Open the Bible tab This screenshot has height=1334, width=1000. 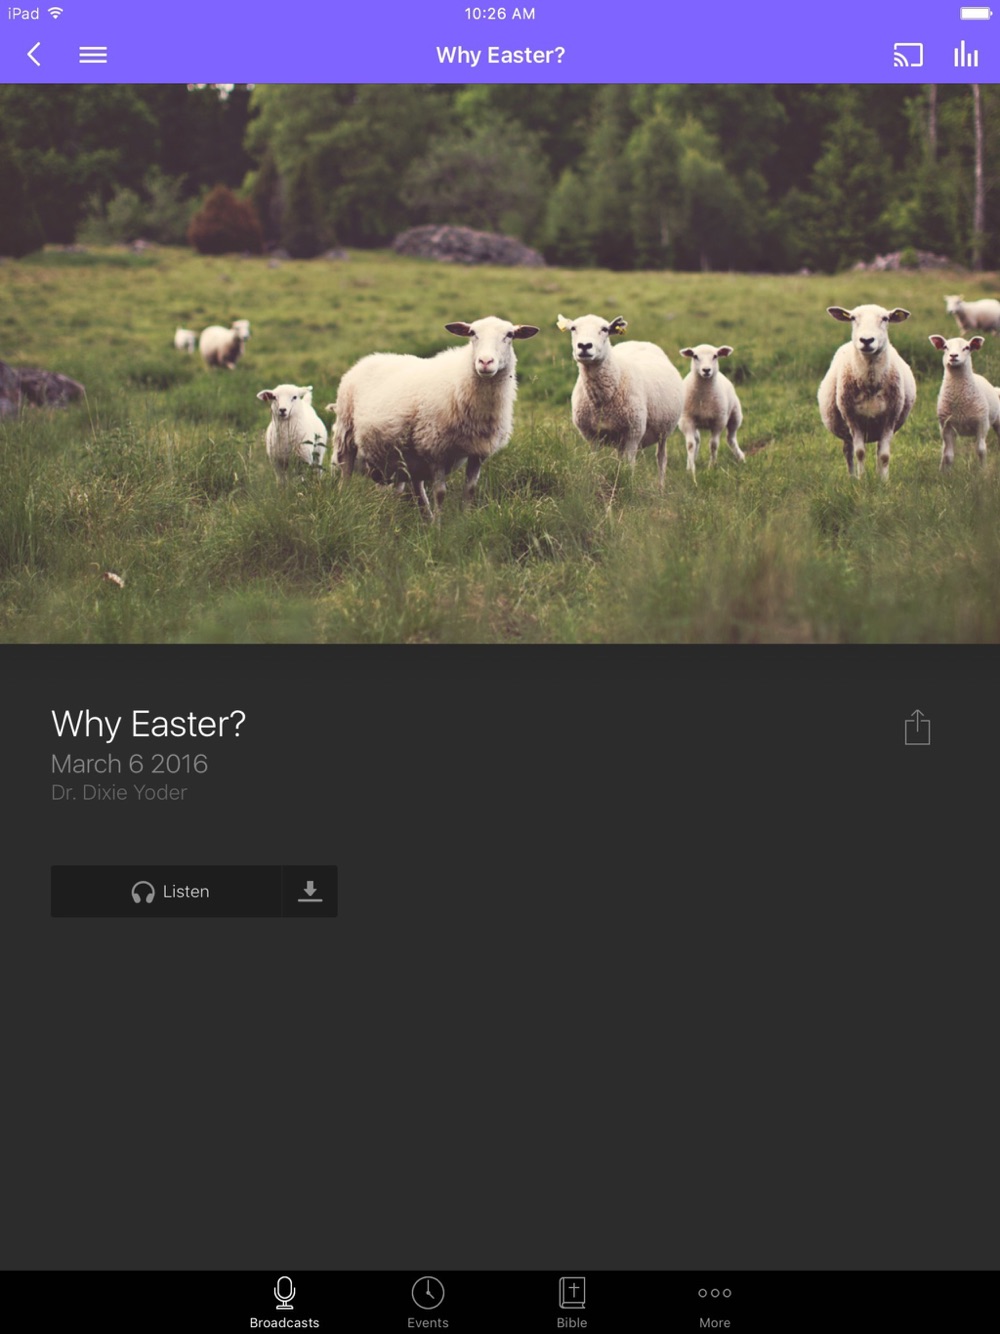coord(572,1302)
